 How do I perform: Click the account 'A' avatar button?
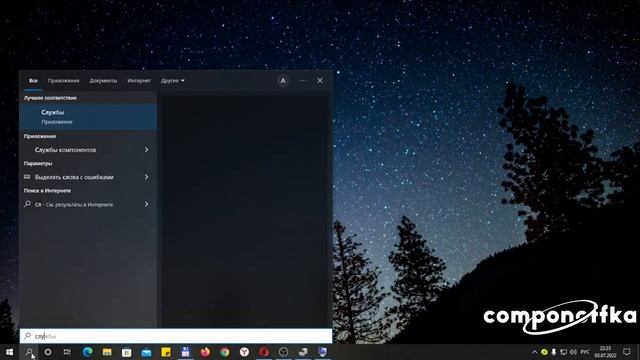tap(283, 81)
